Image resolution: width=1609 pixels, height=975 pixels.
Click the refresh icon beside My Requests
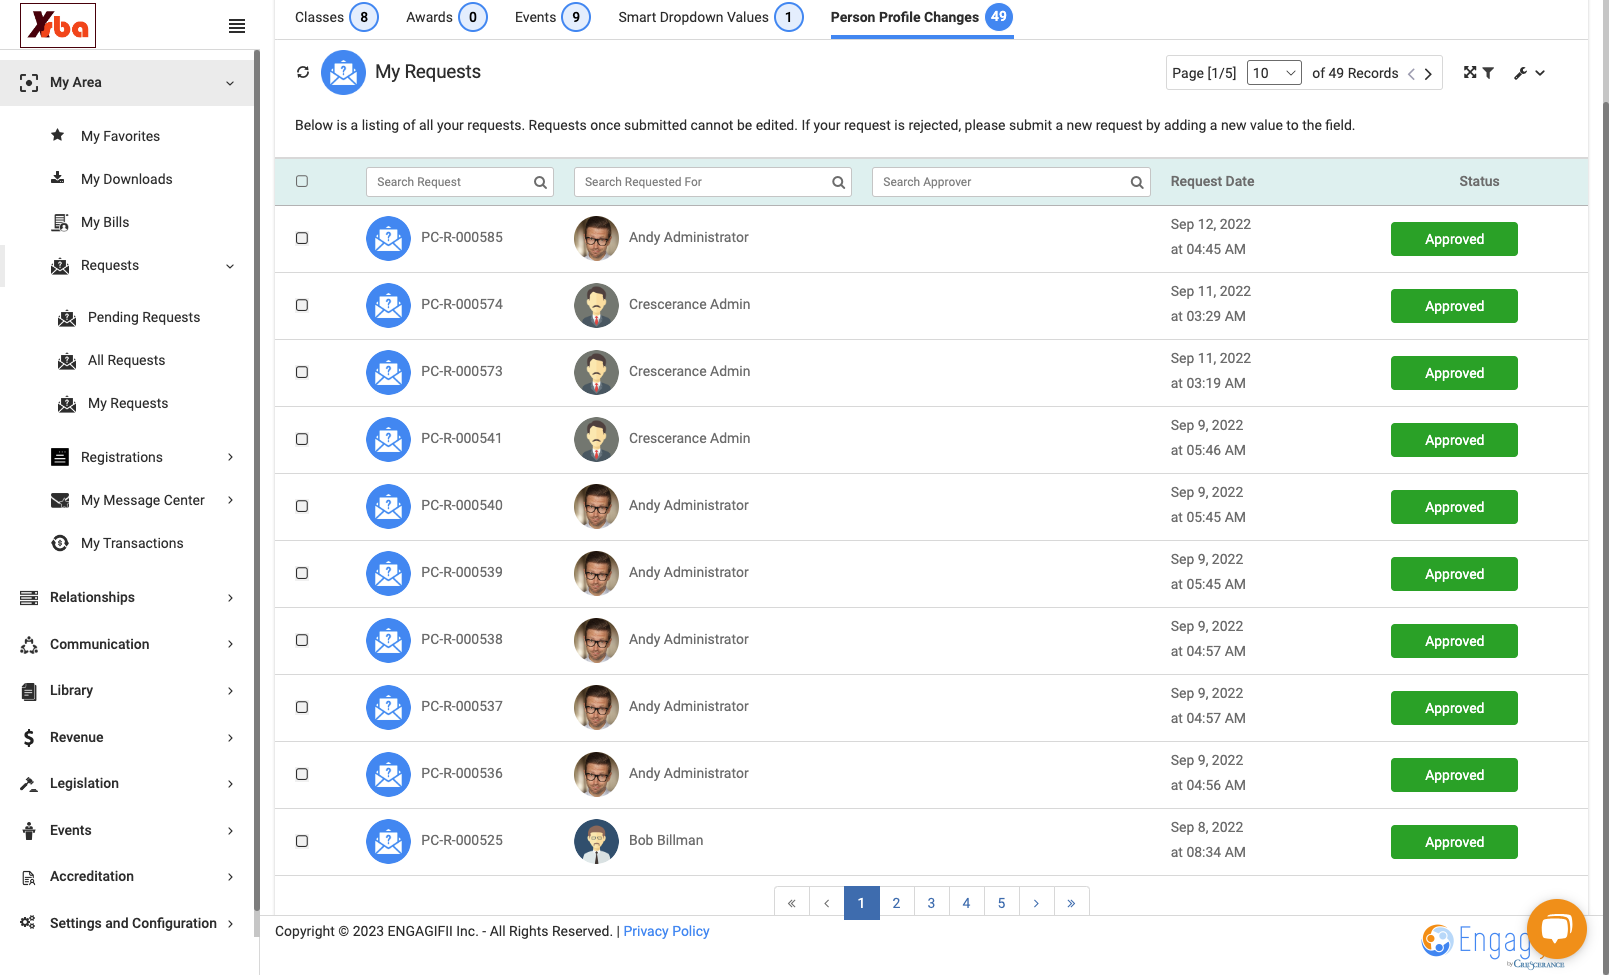[303, 72]
